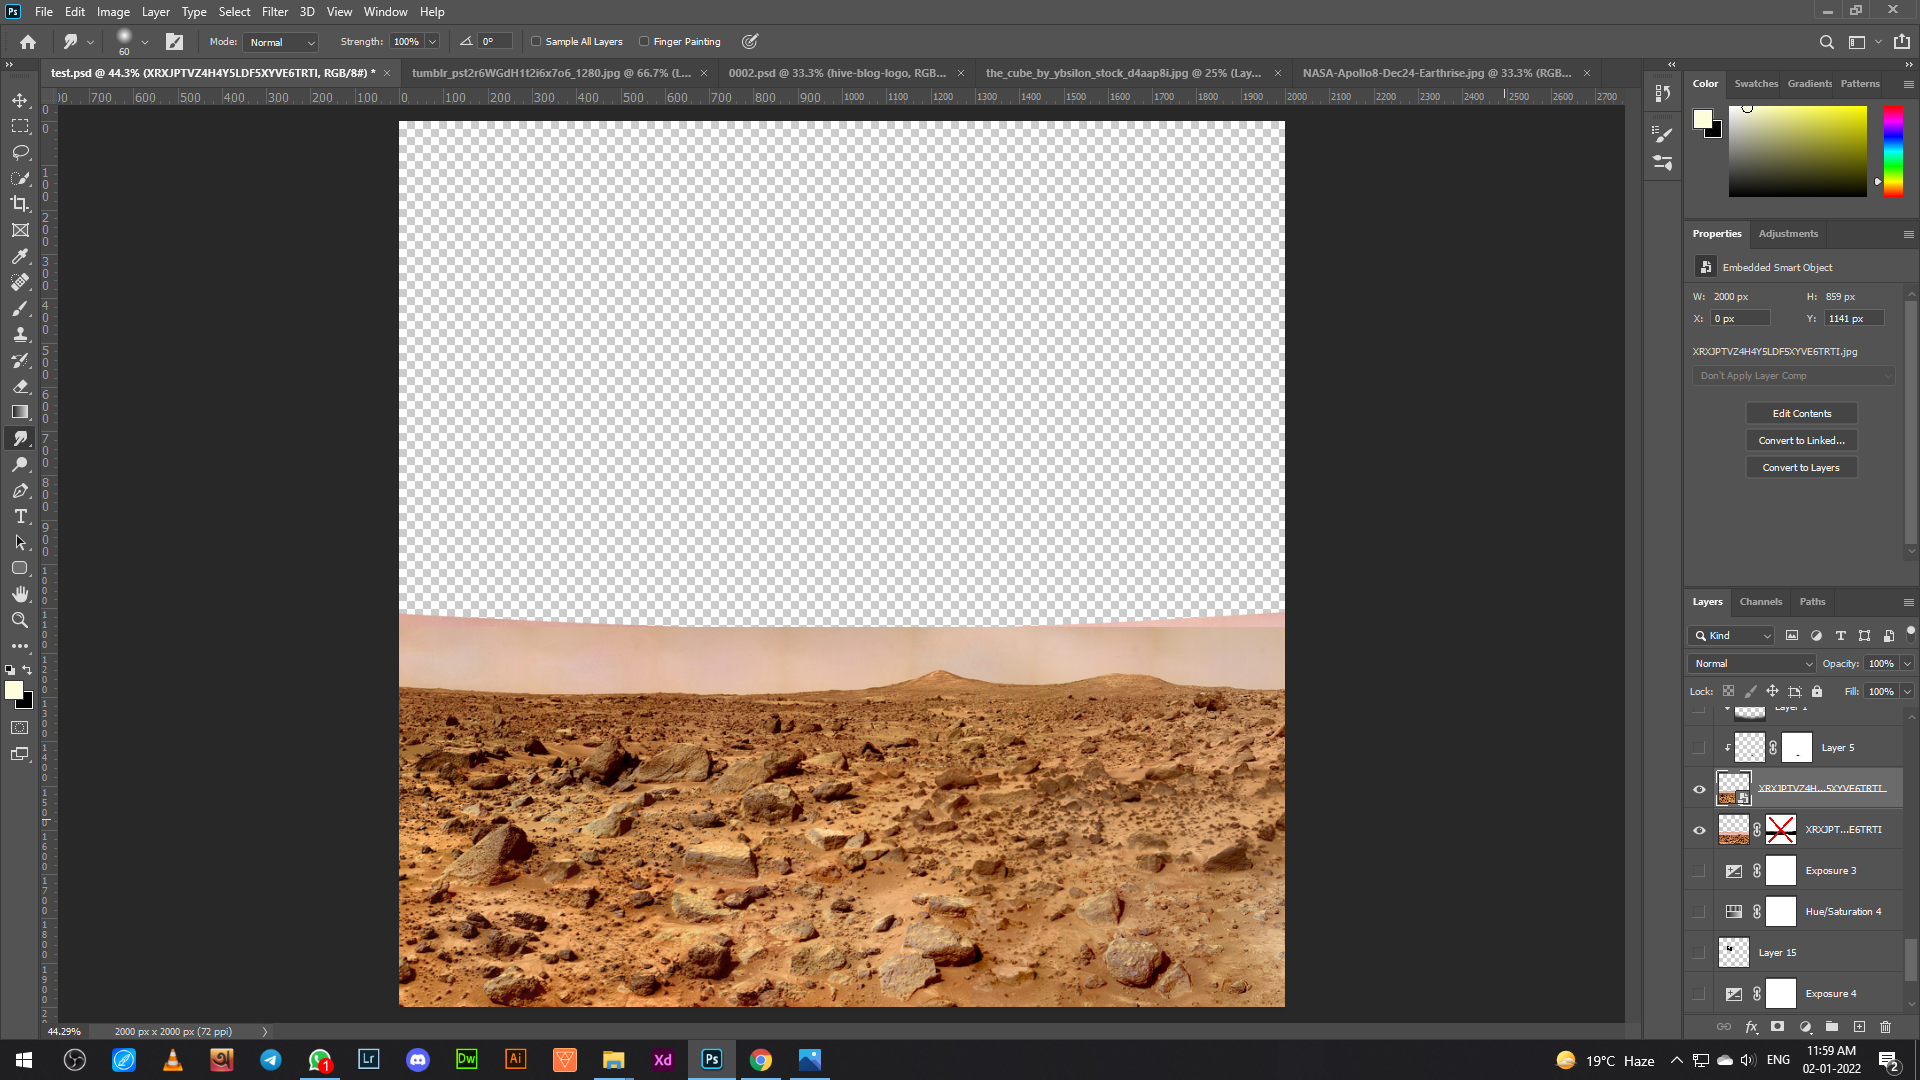
Task: Switch to the 0002.psd document tab
Action: pos(837,73)
